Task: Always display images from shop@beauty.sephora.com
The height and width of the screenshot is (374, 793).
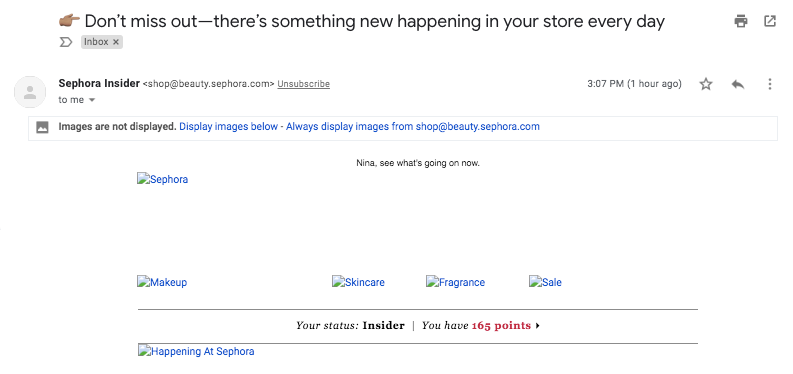Action: tap(413, 126)
